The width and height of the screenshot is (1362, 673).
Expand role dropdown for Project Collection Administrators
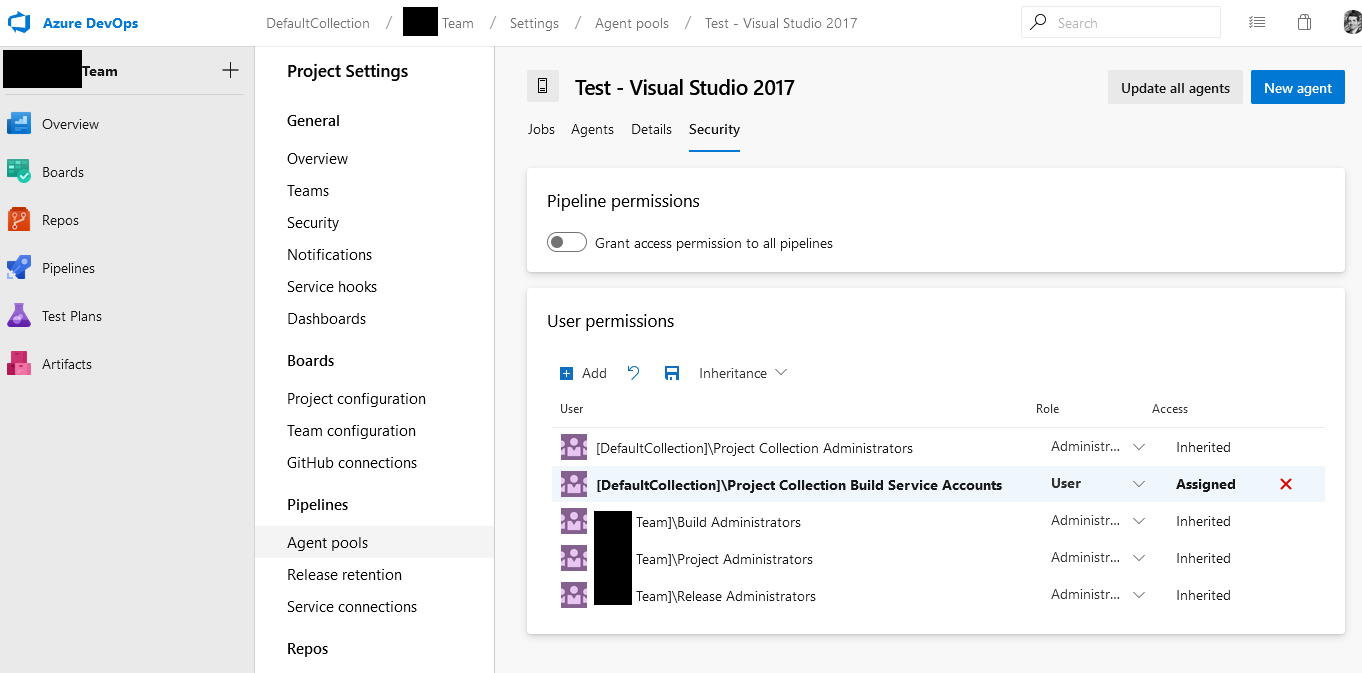pyautogui.click(x=1138, y=447)
